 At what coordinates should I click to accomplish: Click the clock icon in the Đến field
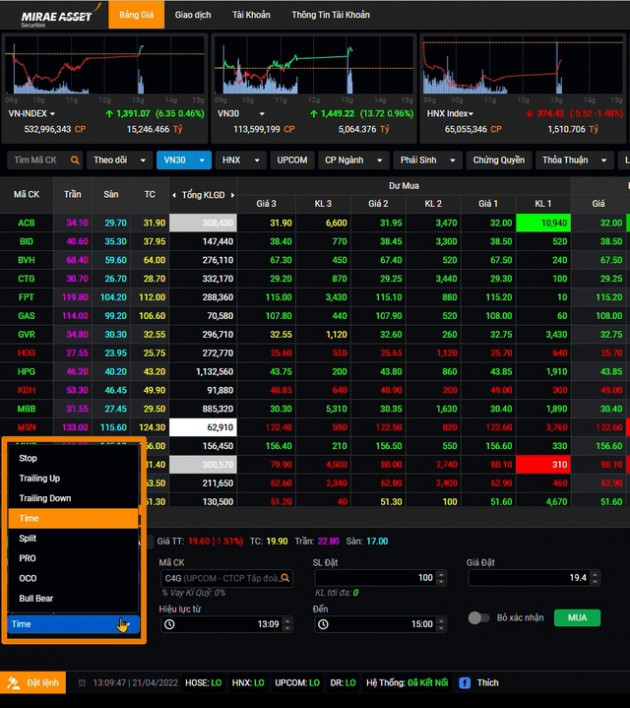pos(325,624)
